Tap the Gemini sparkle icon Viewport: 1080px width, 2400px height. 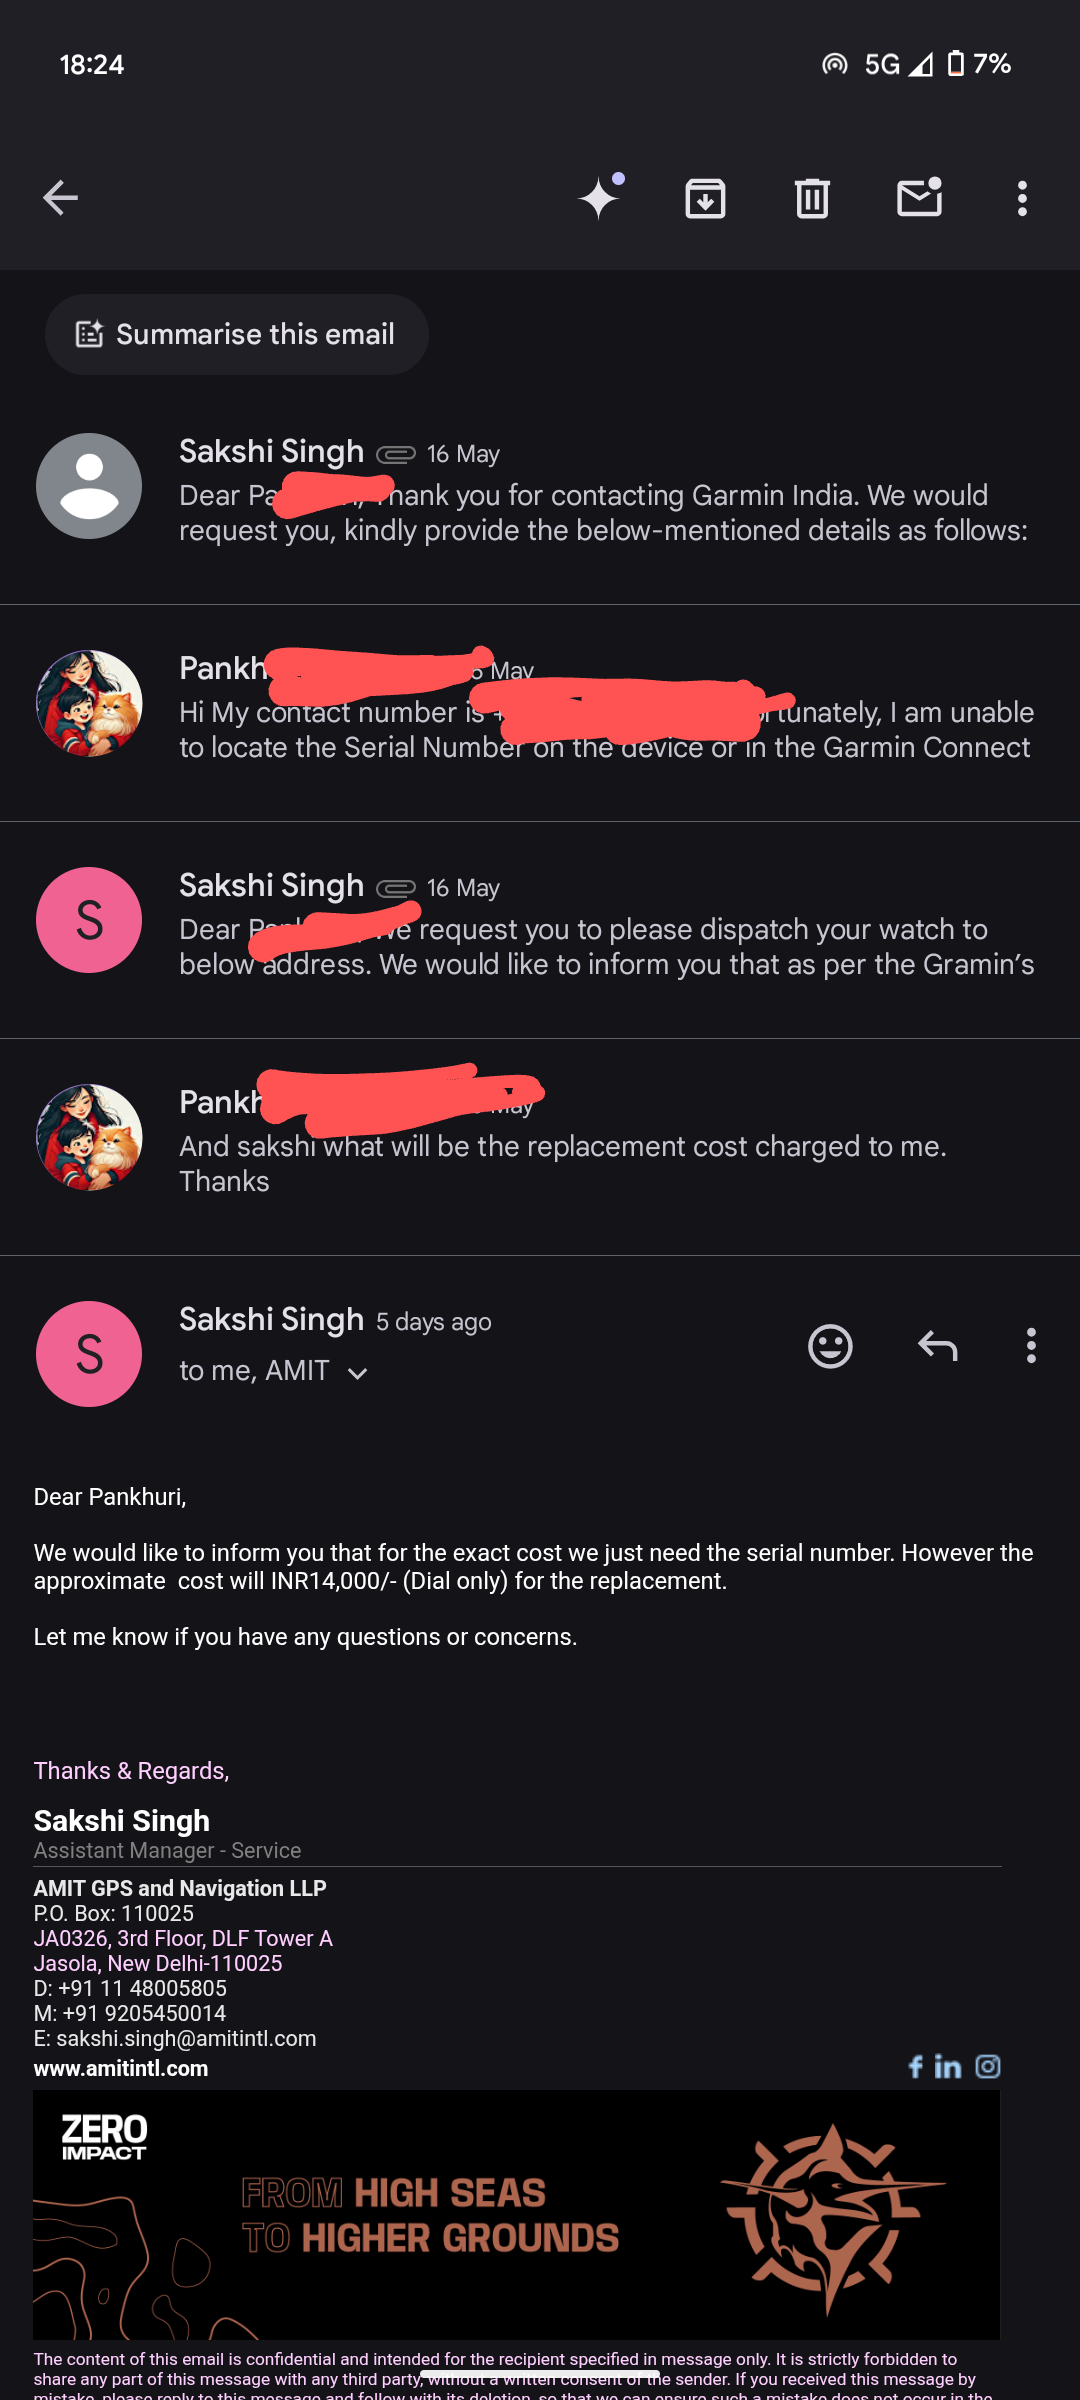[x=600, y=197]
